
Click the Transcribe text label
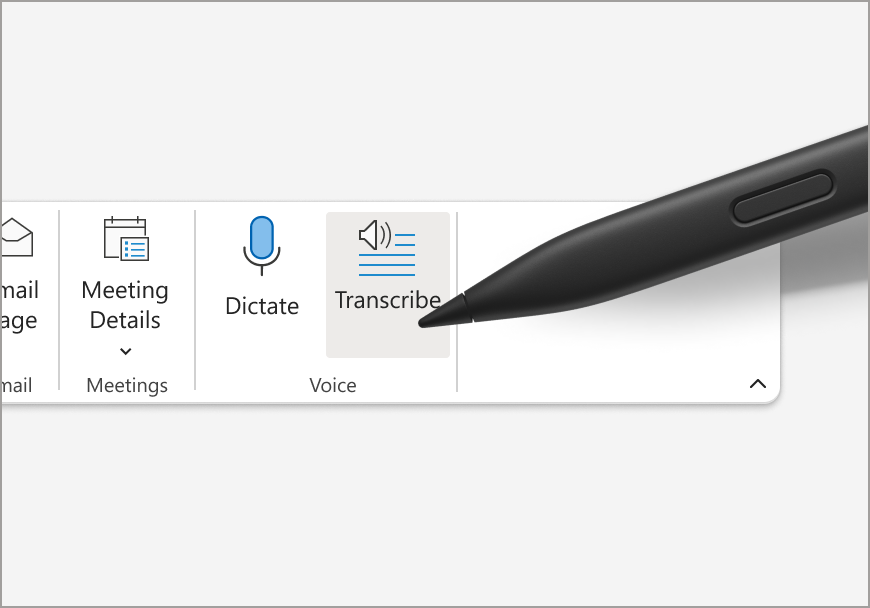pyautogui.click(x=387, y=300)
